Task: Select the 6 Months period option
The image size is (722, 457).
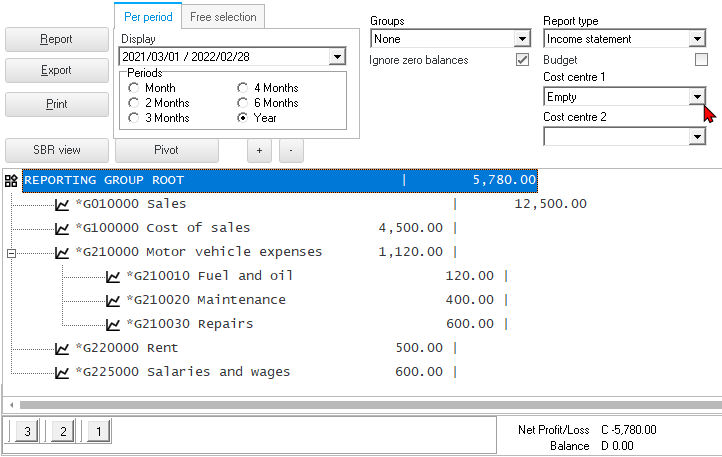Action: click(243, 103)
